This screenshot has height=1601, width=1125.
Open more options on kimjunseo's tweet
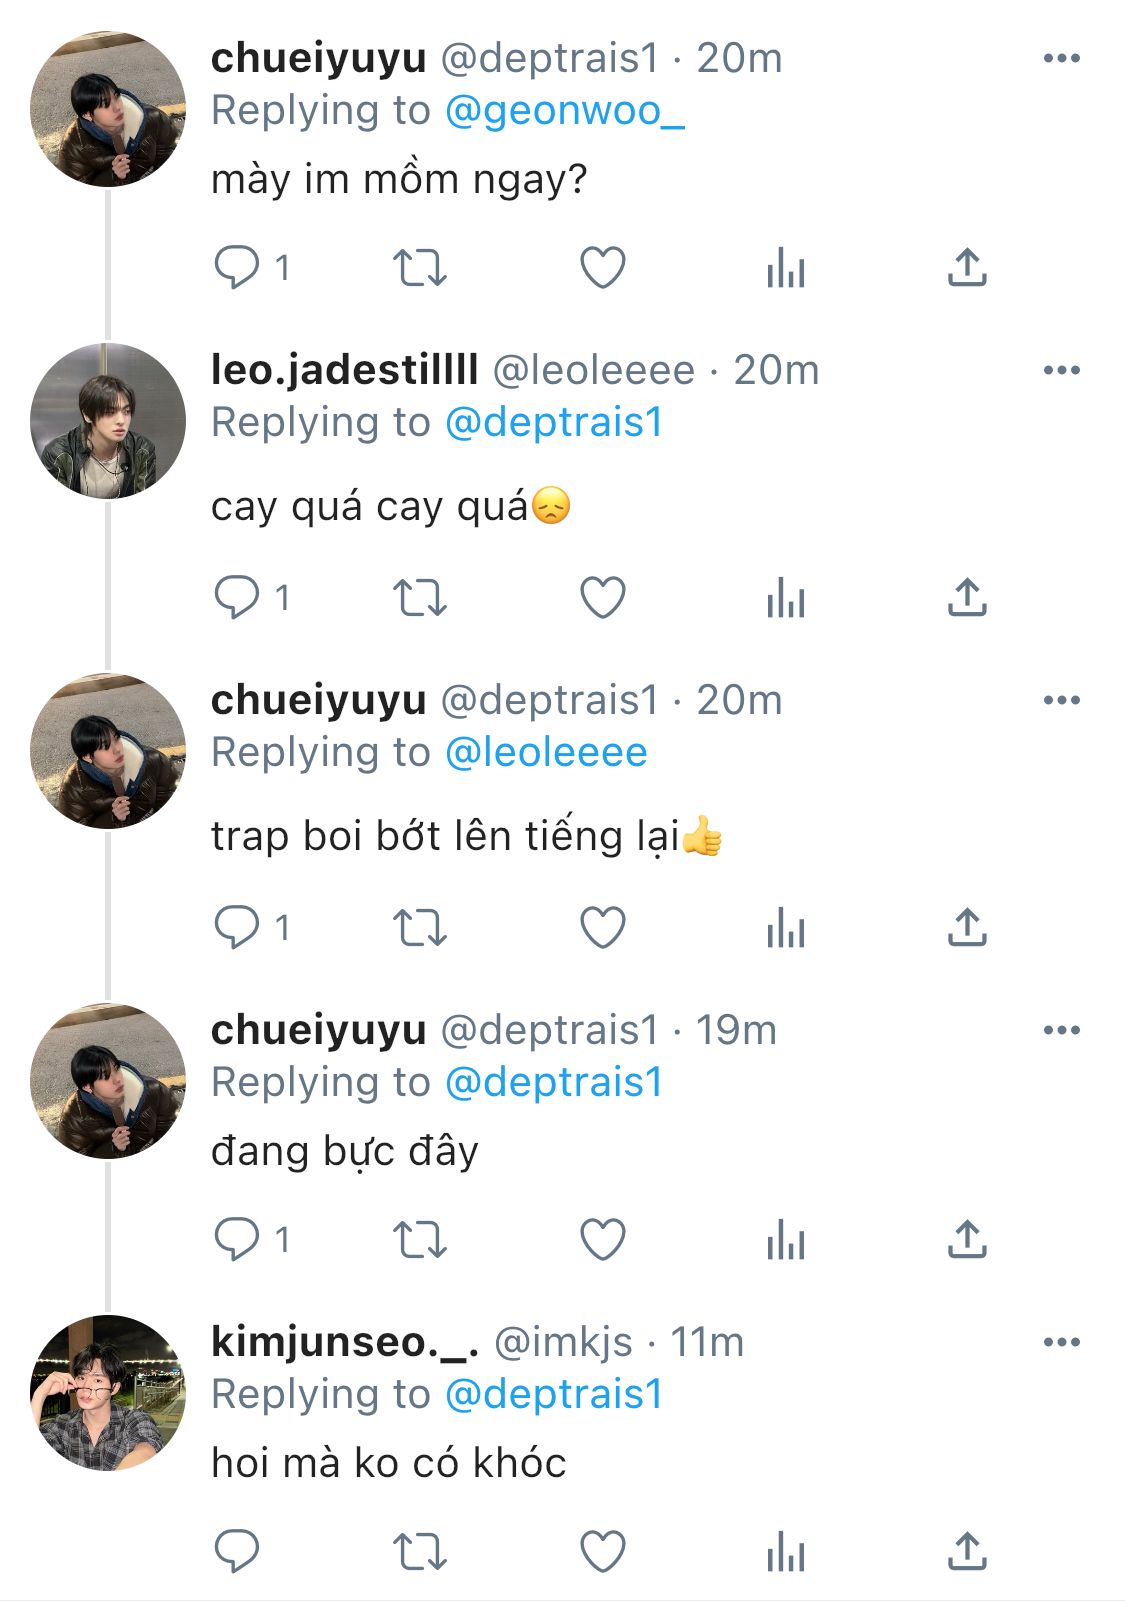[x=1061, y=1342]
